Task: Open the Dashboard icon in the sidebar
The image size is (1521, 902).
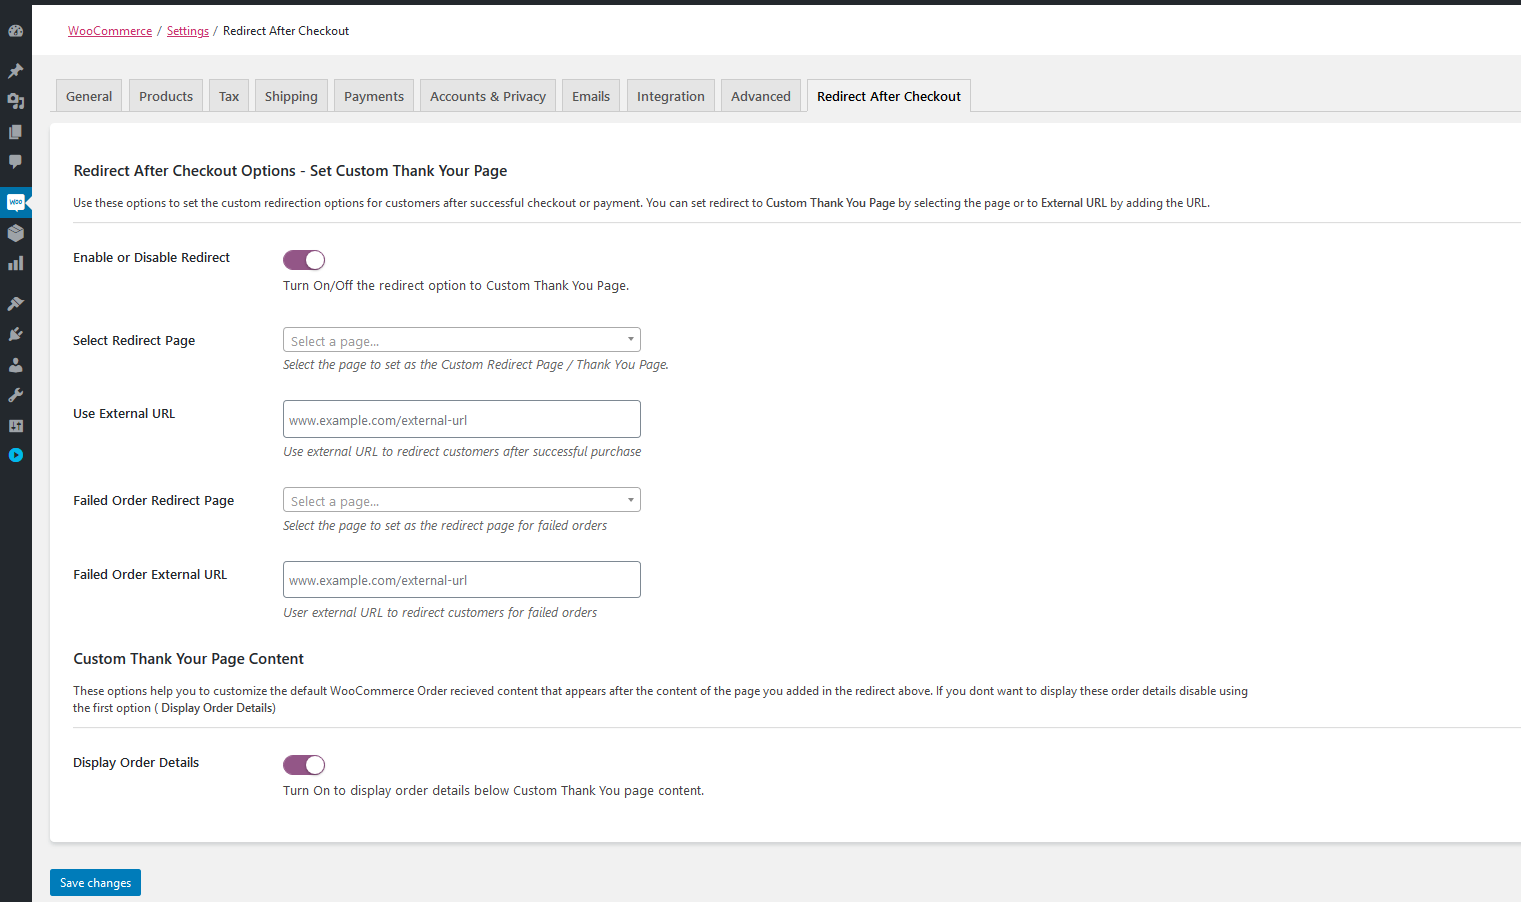Action: pos(15,31)
